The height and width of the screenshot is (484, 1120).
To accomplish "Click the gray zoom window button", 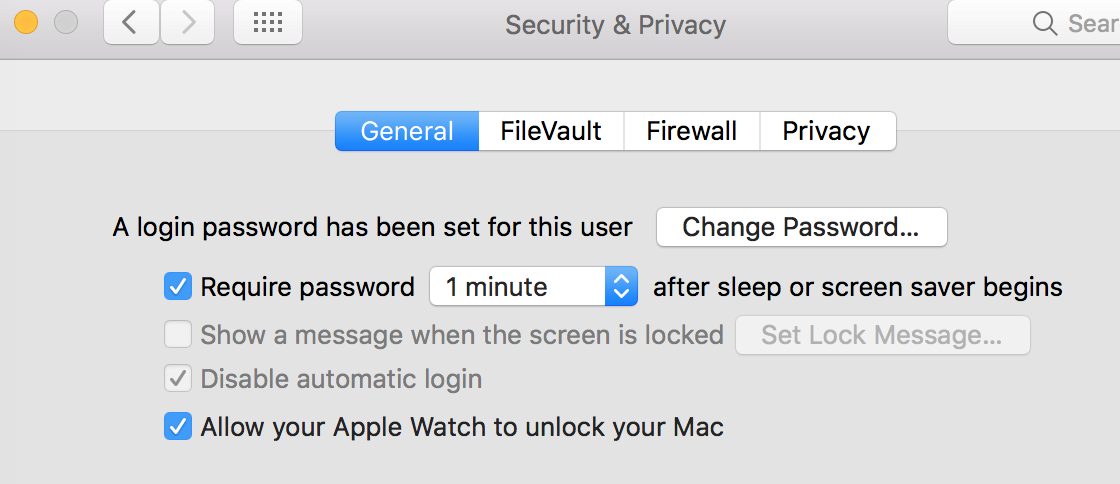I will click(x=66, y=22).
